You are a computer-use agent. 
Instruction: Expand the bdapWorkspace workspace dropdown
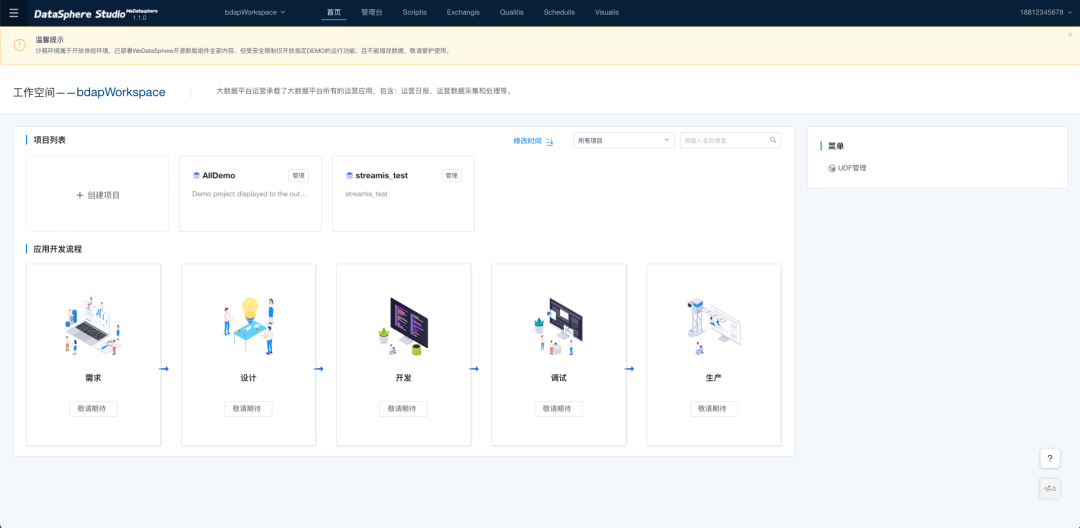(254, 12)
